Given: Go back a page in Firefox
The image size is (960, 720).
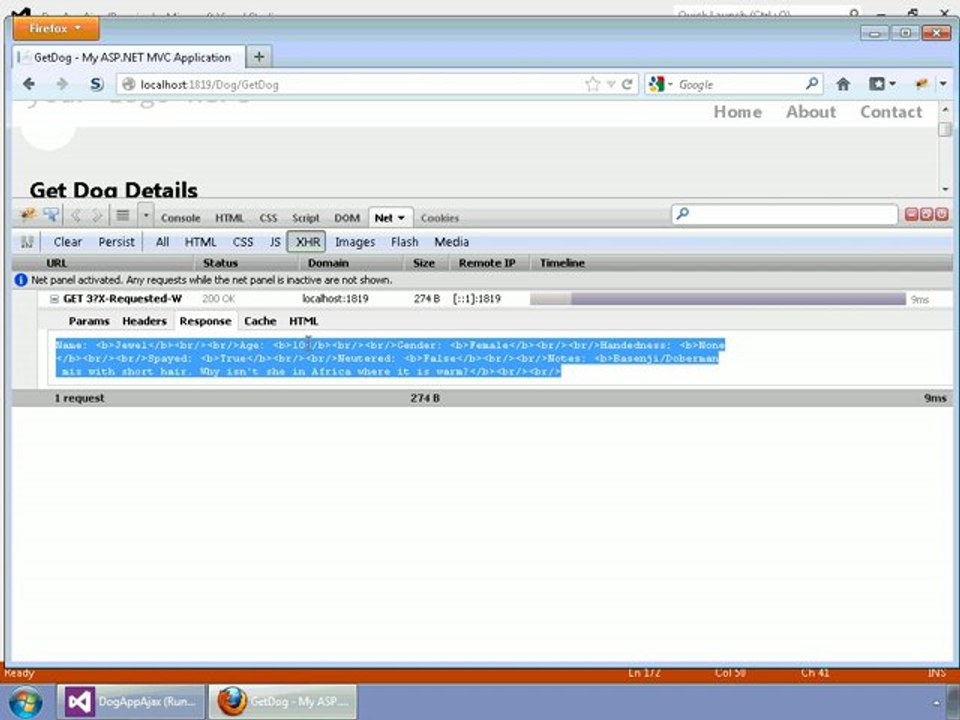Looking at the screenshot, I should pyautogui.click(x=28, y=84).
